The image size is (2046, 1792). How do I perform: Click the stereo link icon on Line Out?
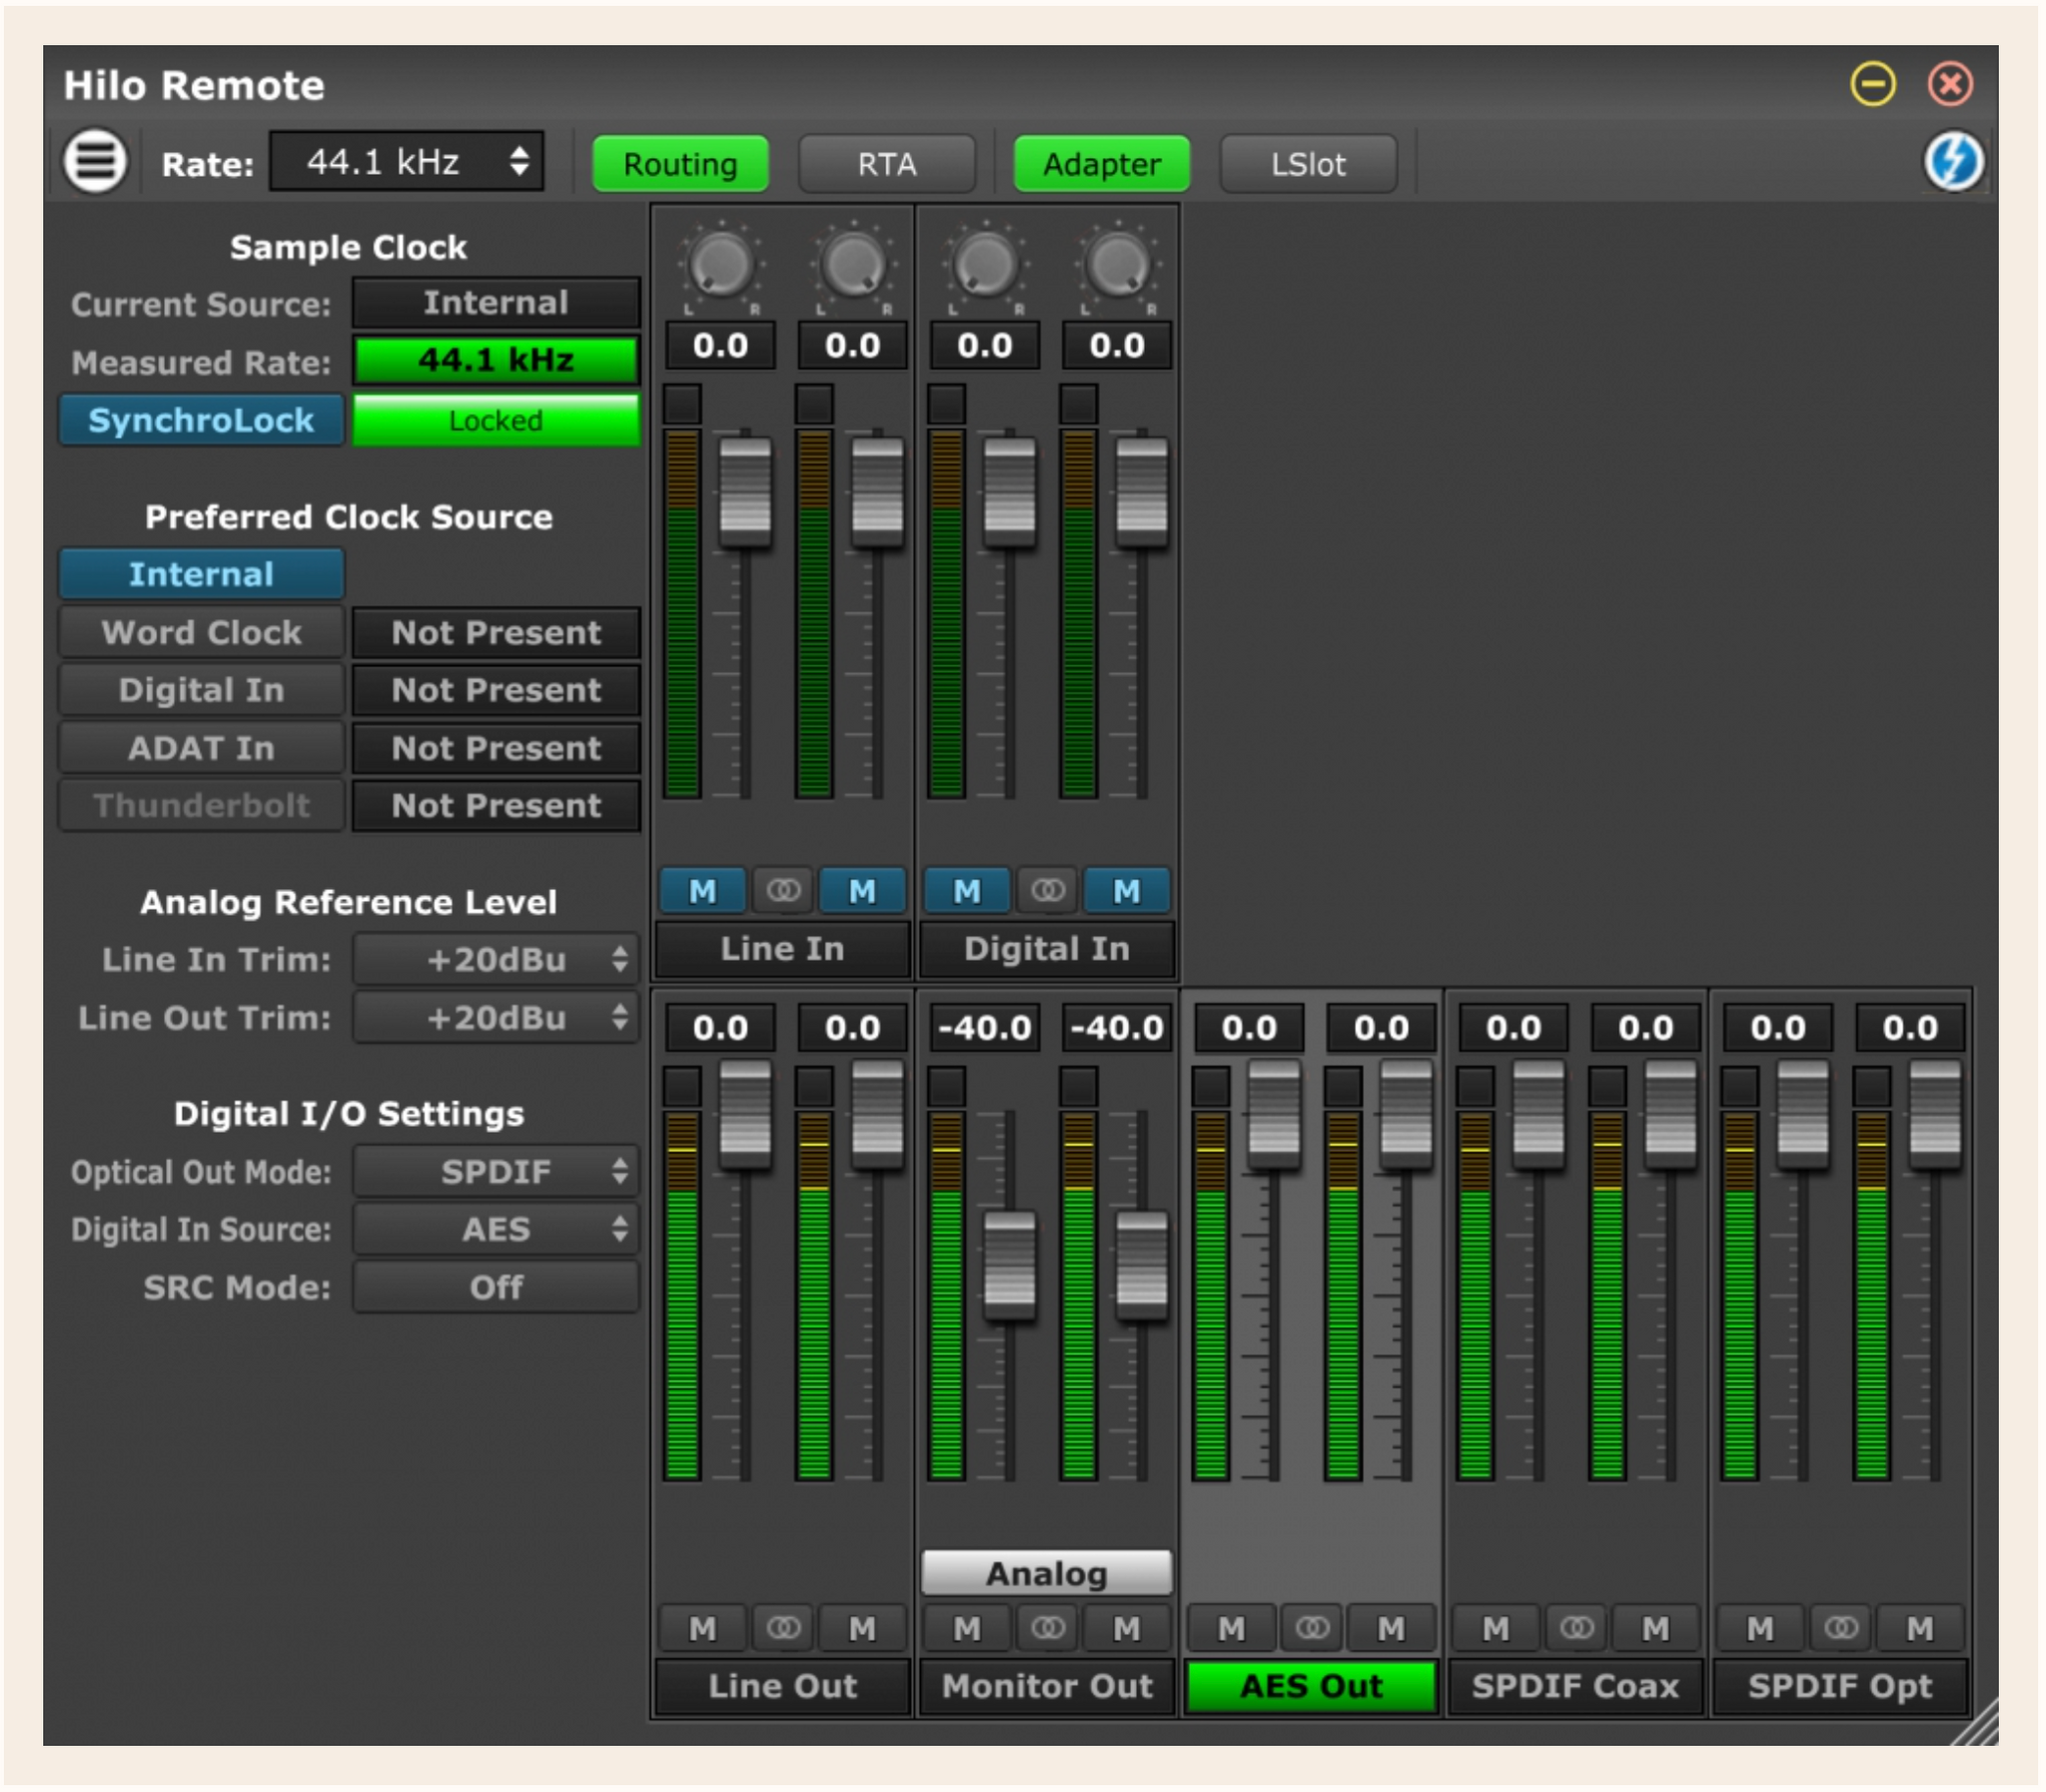click(x=783, y=1628)
